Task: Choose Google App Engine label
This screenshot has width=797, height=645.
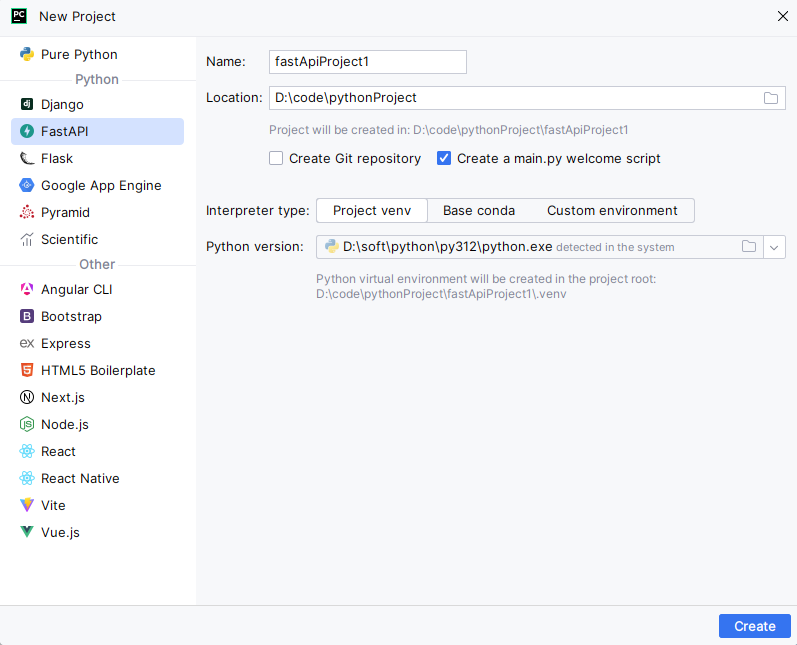Action: pos(101,186)
